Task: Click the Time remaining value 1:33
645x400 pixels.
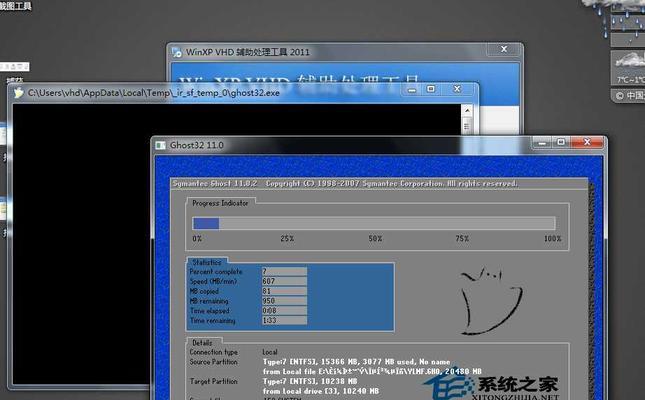Action: (x=284, y=320)
